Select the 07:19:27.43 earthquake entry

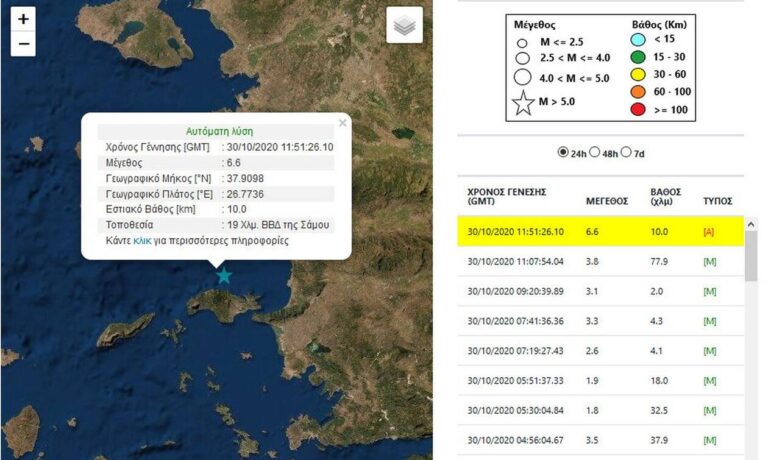[600, 351]
